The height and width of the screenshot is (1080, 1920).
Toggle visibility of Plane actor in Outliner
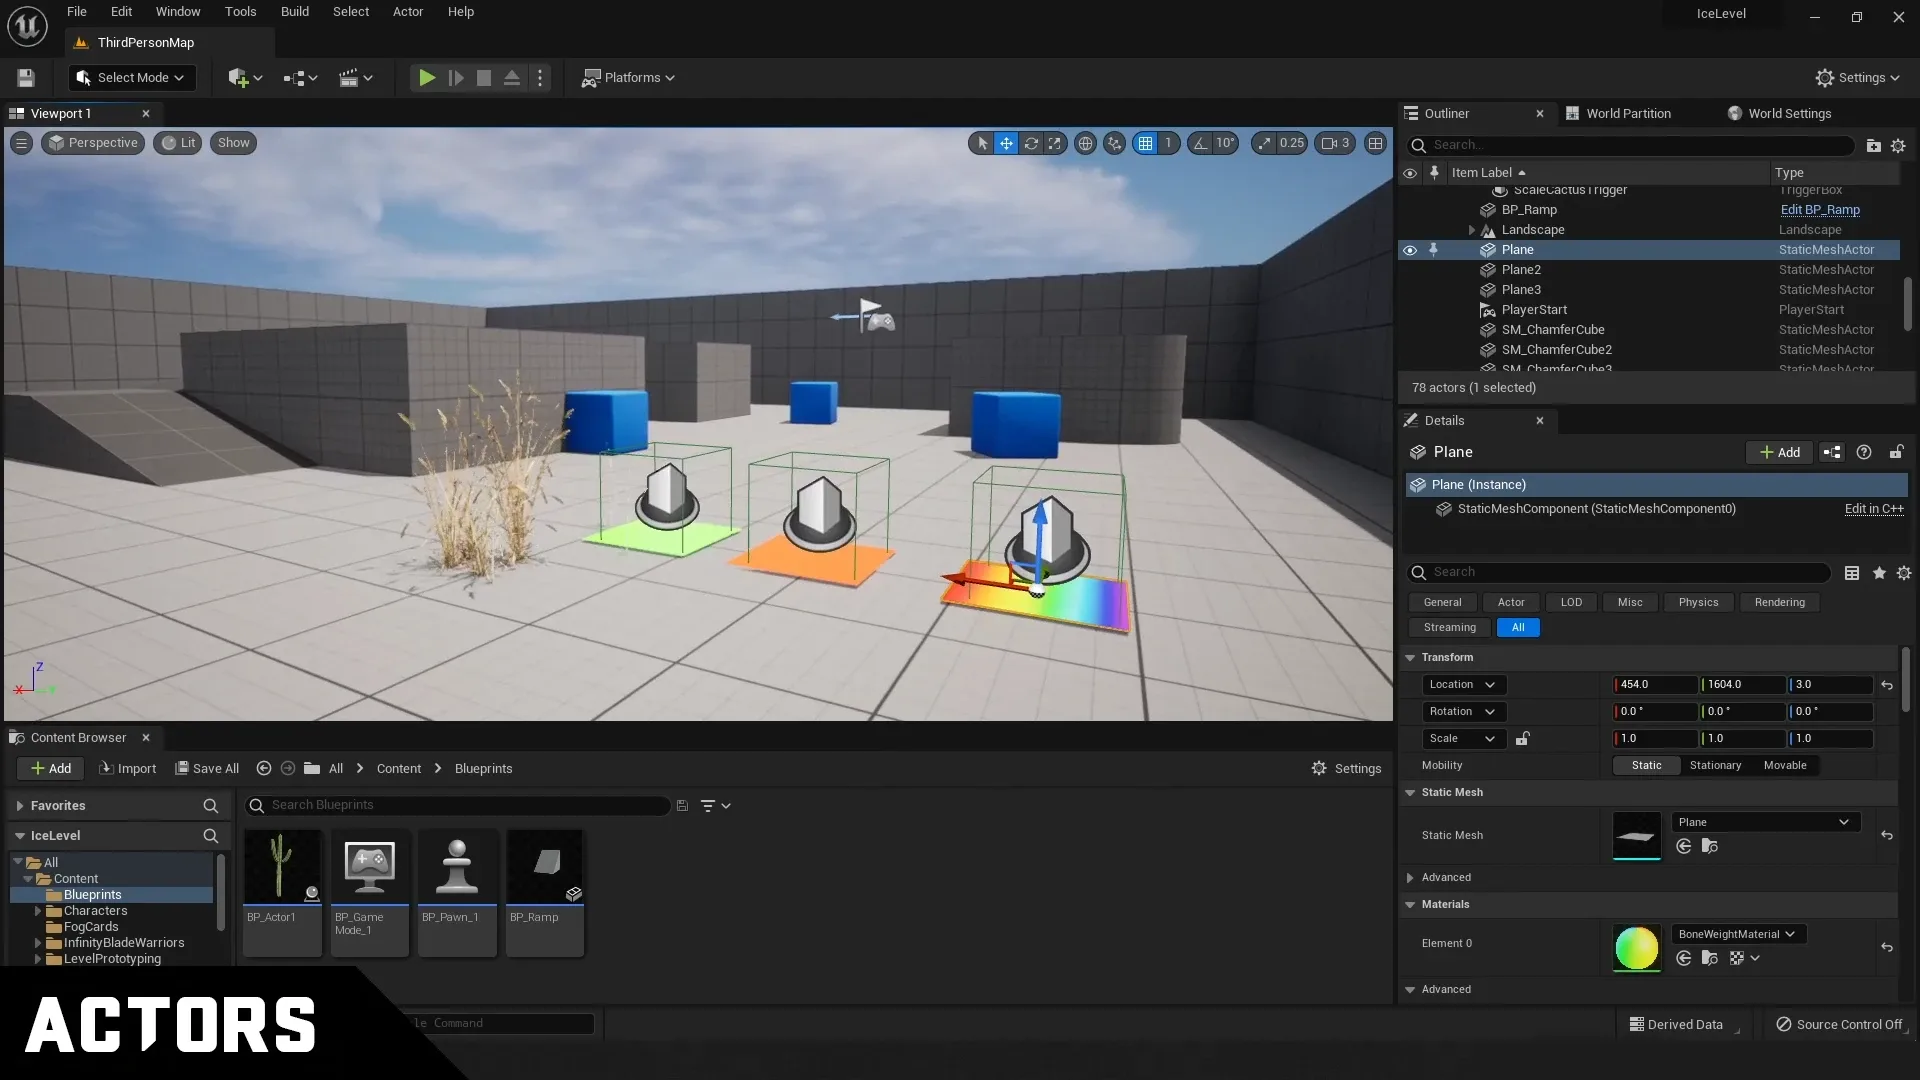coord(1410,249)
